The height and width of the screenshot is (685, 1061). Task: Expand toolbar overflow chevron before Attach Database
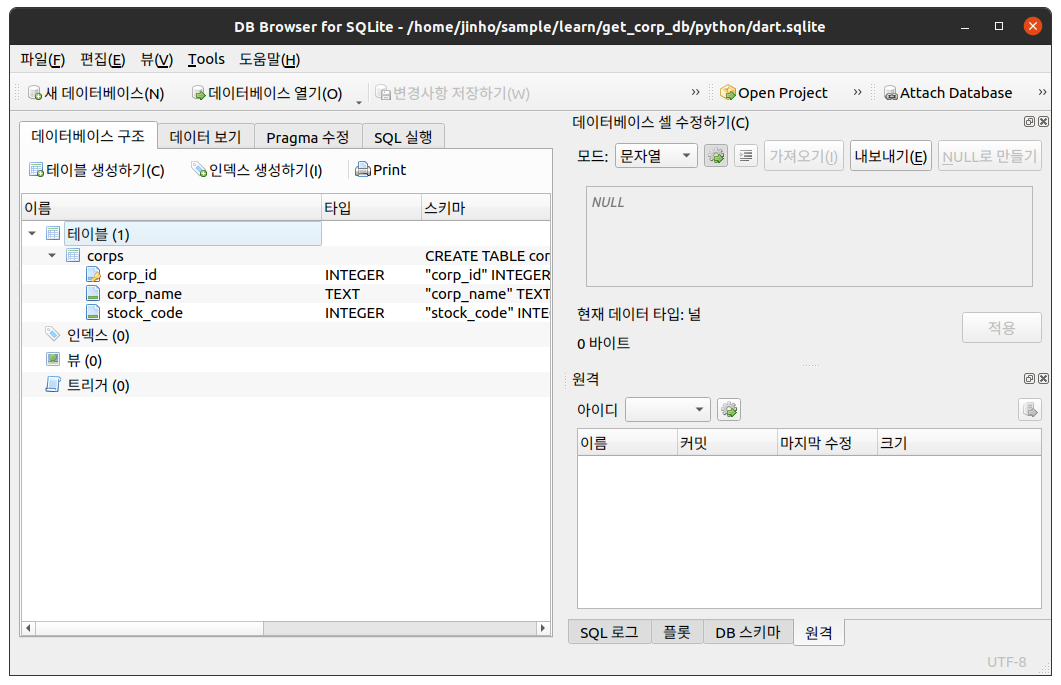tap(857, 92)
